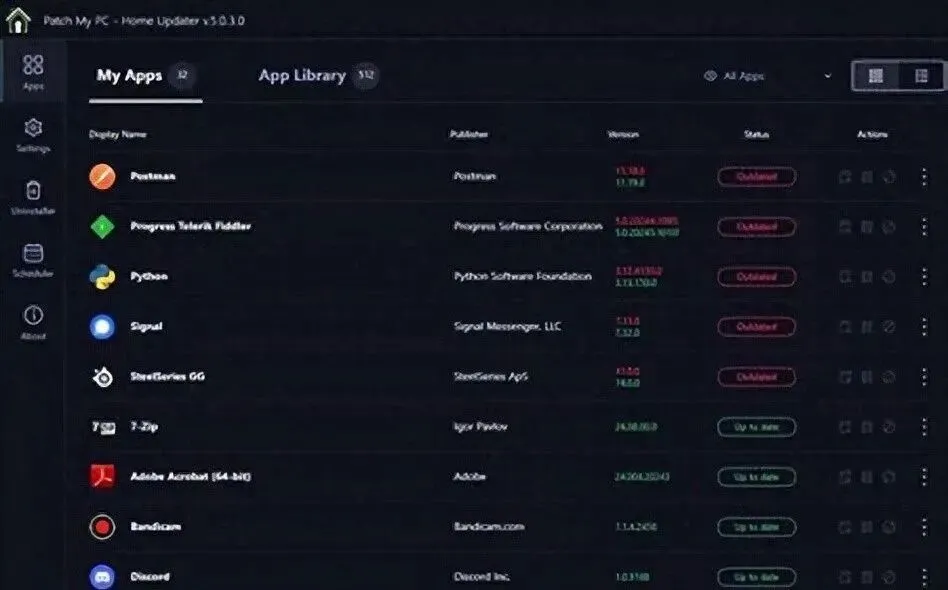948x590 pixels.
Task: Click the Signal app icon
Action: click(102, 327)
